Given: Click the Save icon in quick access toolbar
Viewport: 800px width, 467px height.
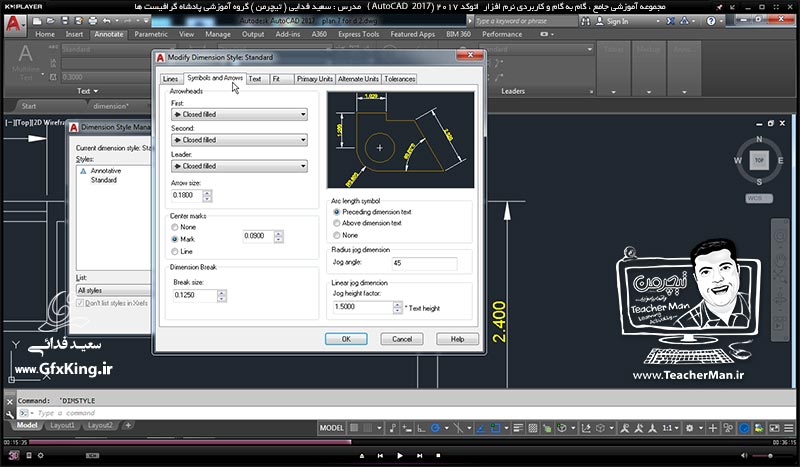Looking at the screenshot, I should (65, 21).
